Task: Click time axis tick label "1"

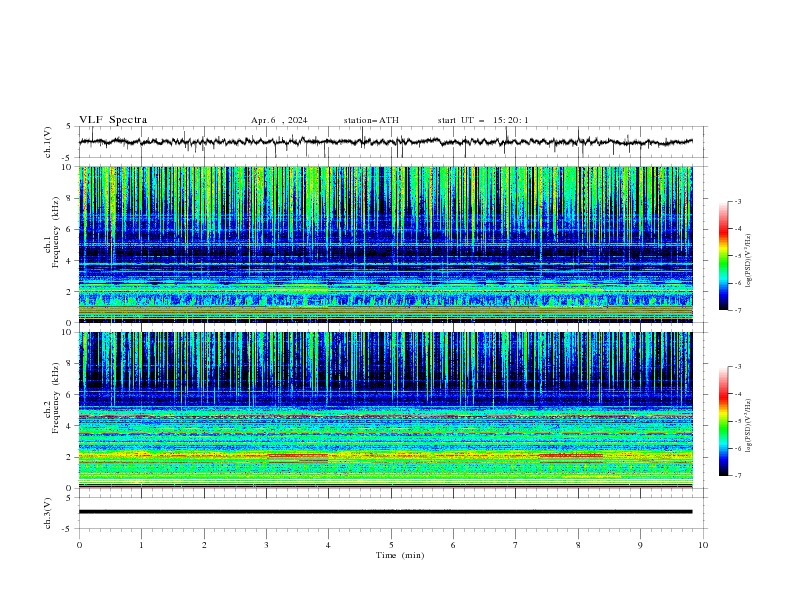Action: coord(141,545)
